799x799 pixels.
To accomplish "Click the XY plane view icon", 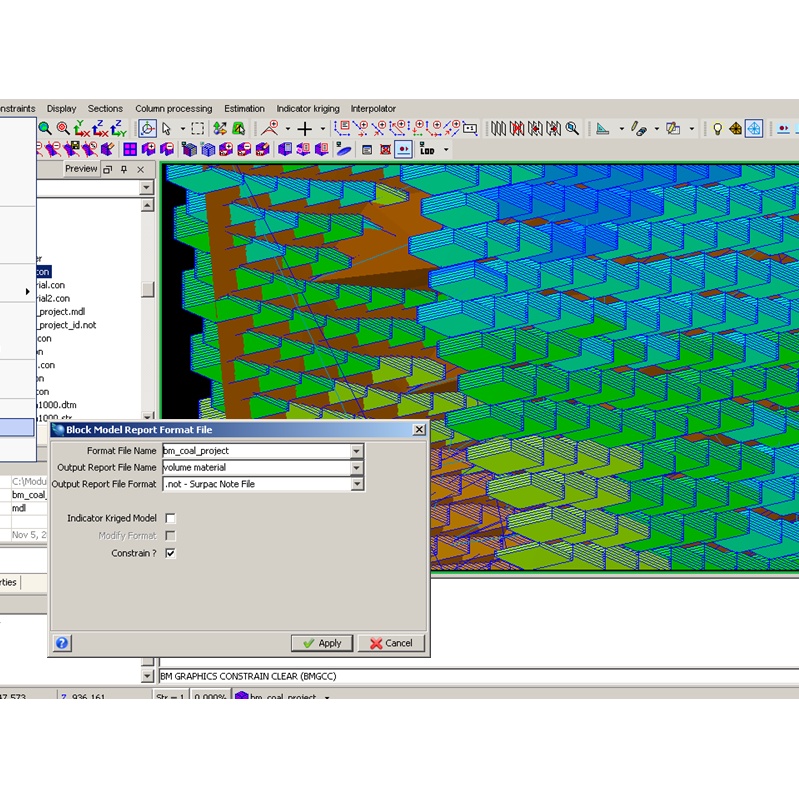I will click(81, 129).
